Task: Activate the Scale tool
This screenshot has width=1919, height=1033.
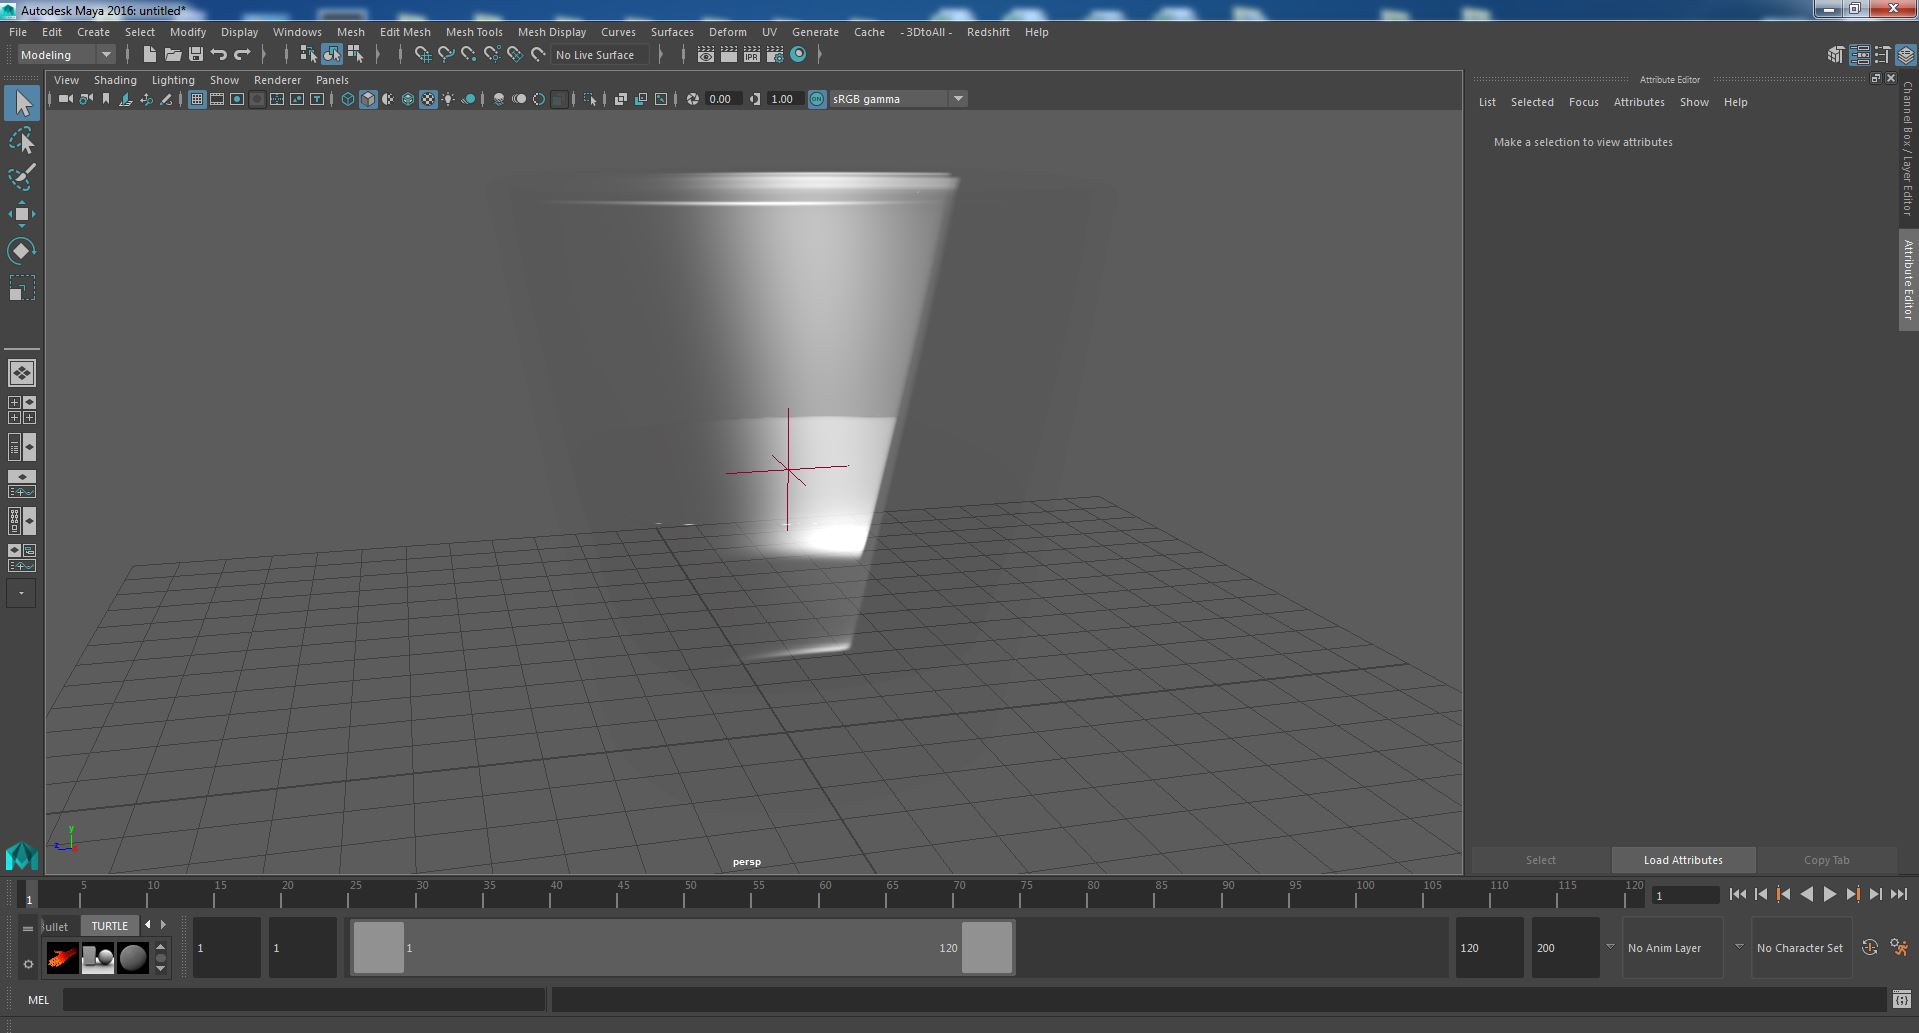Action: [x=22, y=288]
